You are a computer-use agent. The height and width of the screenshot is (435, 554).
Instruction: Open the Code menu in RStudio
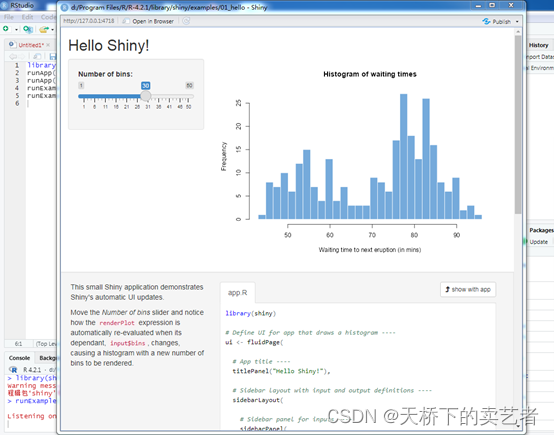(x=48, y=17)
